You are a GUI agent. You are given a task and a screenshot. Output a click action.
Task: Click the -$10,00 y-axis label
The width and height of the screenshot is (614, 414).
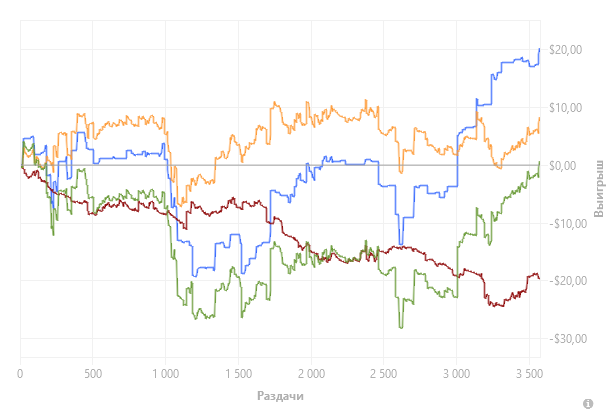pos(568,224)
